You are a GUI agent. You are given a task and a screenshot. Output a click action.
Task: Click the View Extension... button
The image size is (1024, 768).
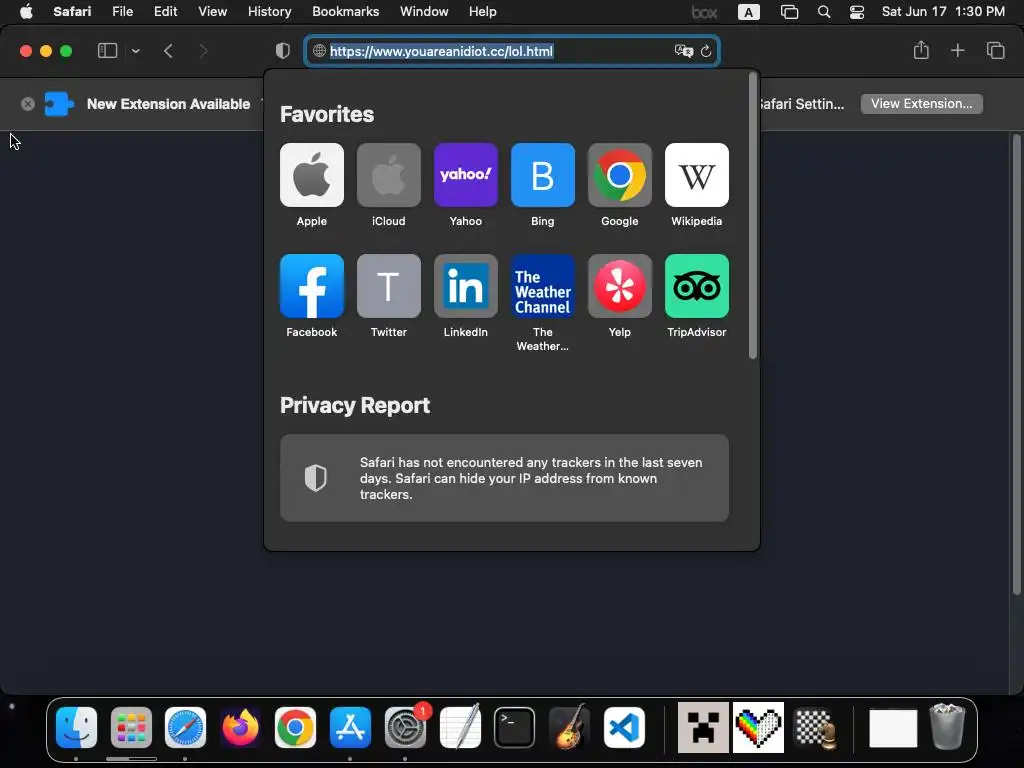(x=921, y=104)
